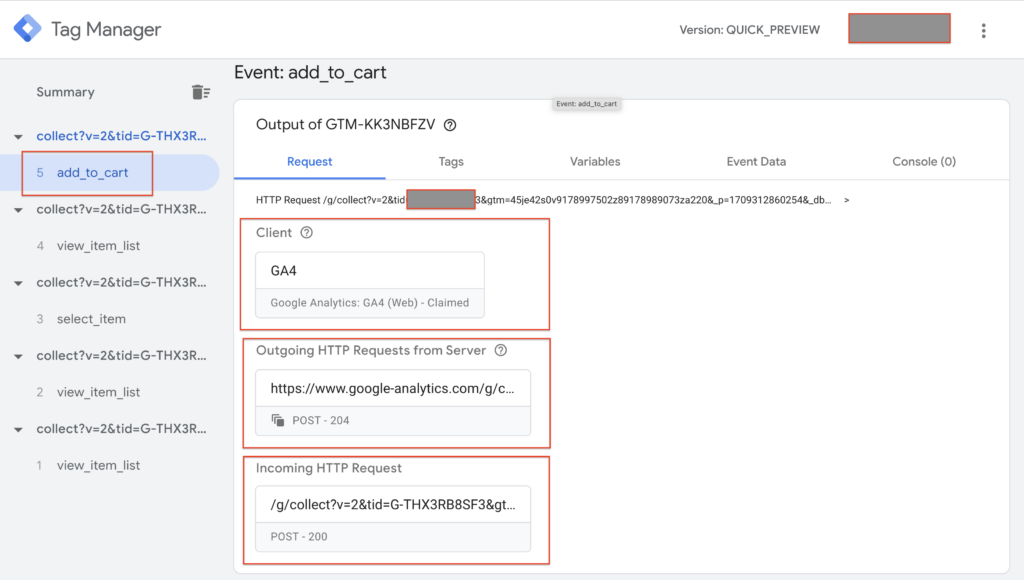Select event 3 select_item
1024x580 pixels.
(x=91, y=319)
